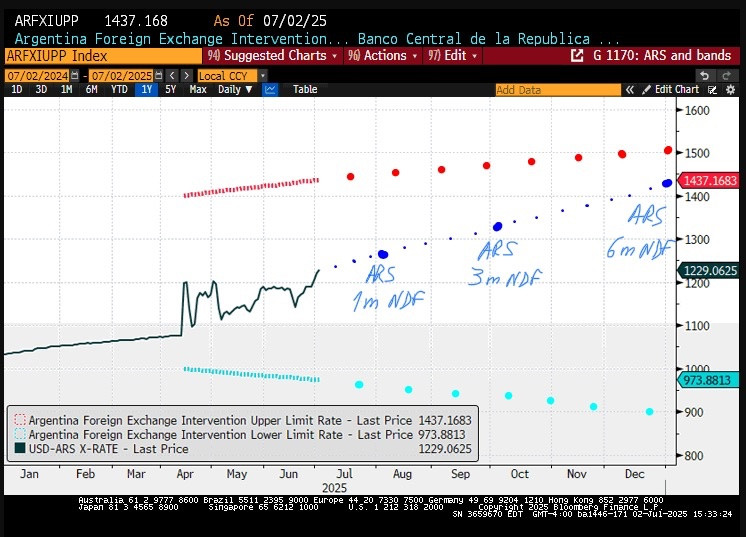Open the start date calendar picker

pyautogui.click(x=75, y=76)
